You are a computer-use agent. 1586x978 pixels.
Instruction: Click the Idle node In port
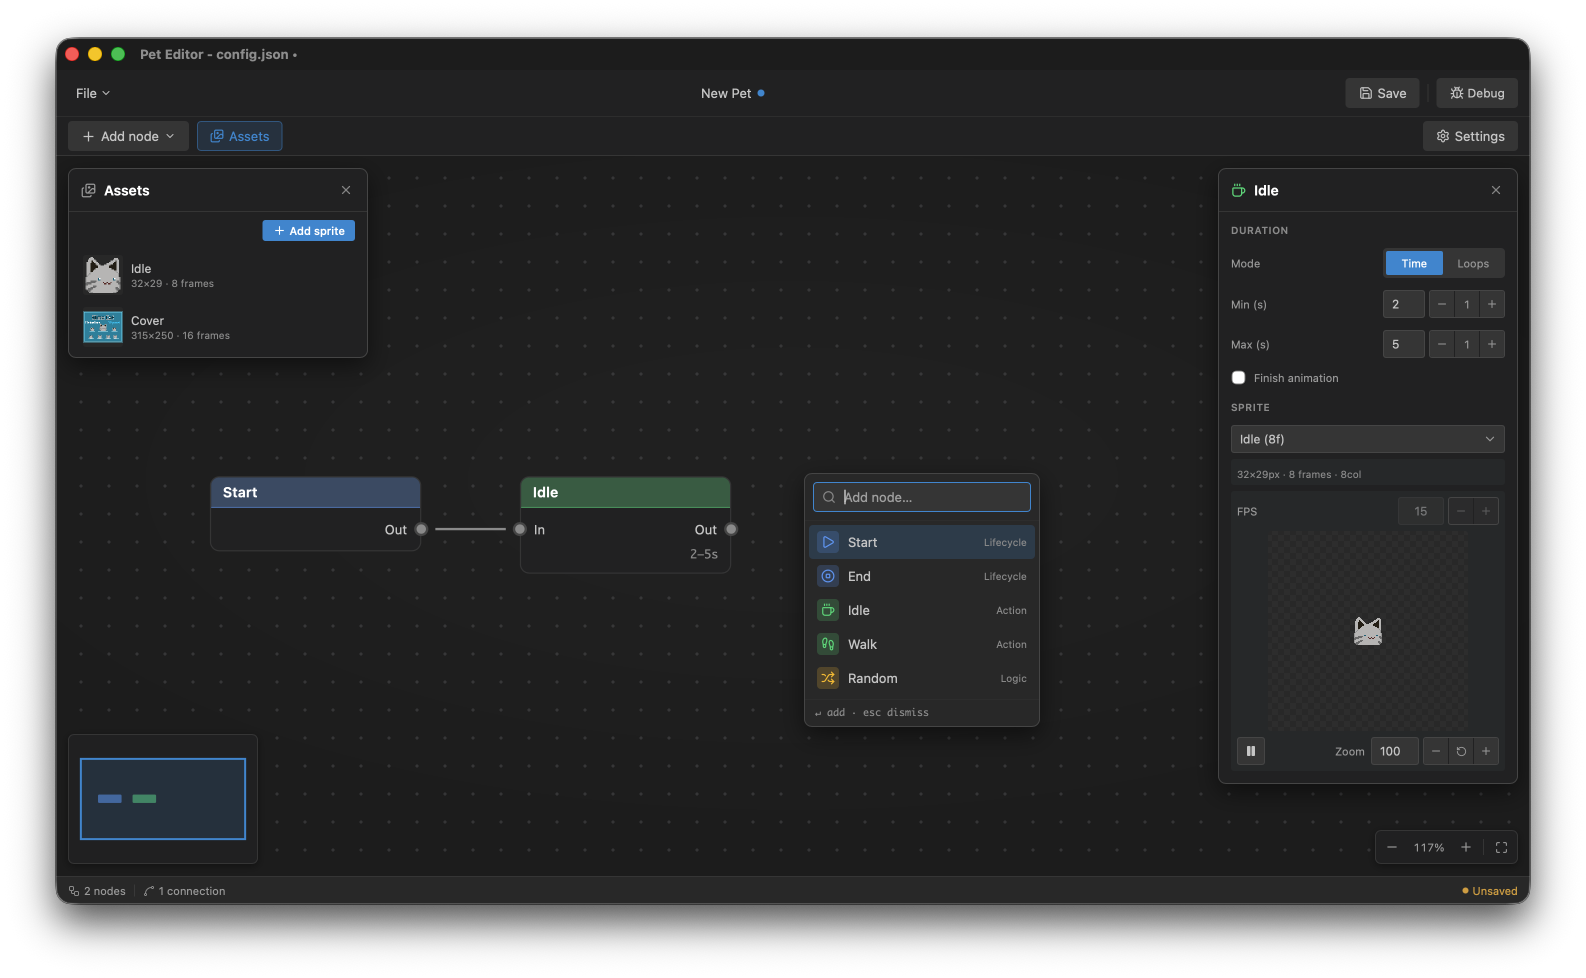tap(520, 529)
